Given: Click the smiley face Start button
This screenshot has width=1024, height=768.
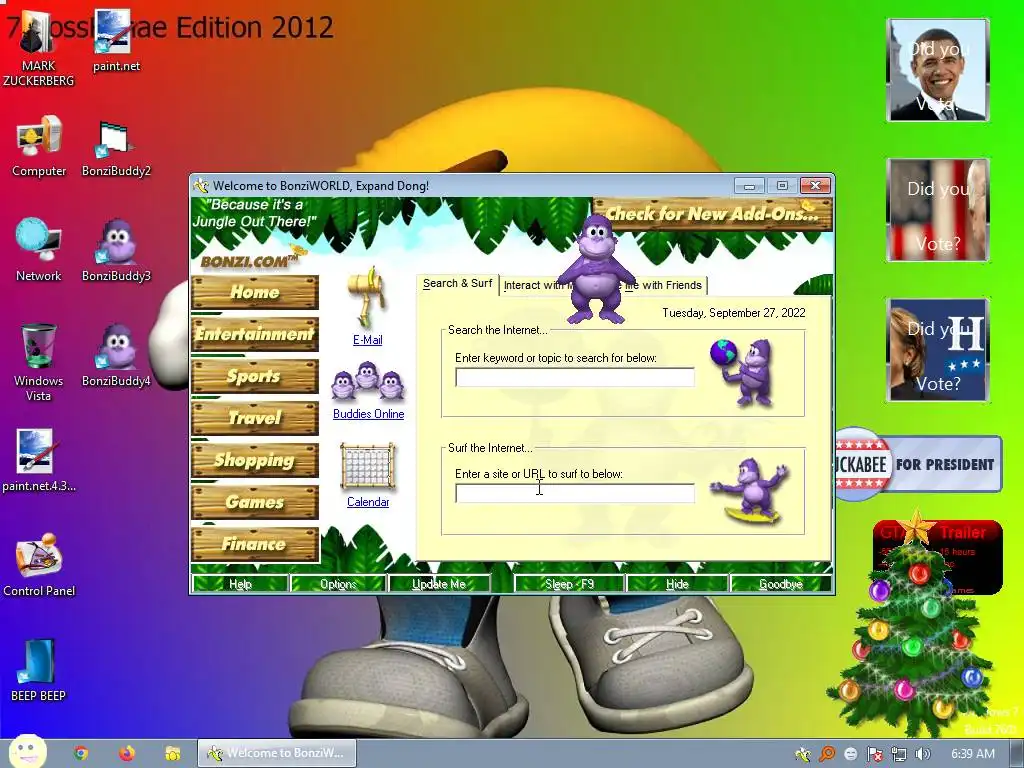Looking at the screenshot, I should [27, 752].
